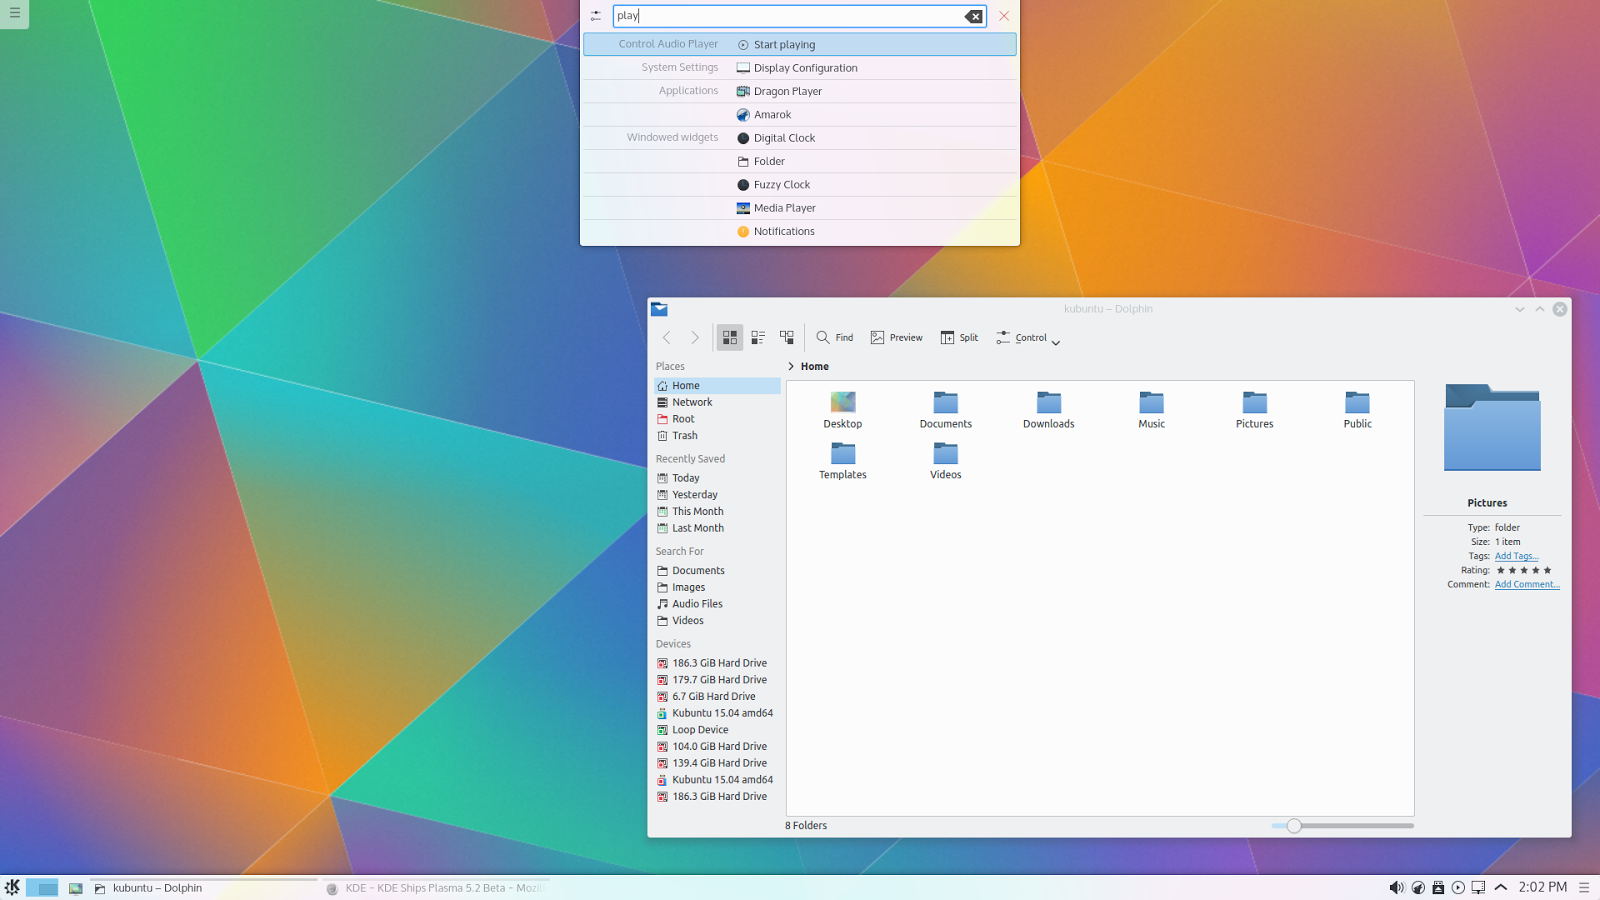The height and width of the screenshot is (900, 1600).
Task: Open Add Tags for the Pictures folder
Action: click(x=1516, y=556)
